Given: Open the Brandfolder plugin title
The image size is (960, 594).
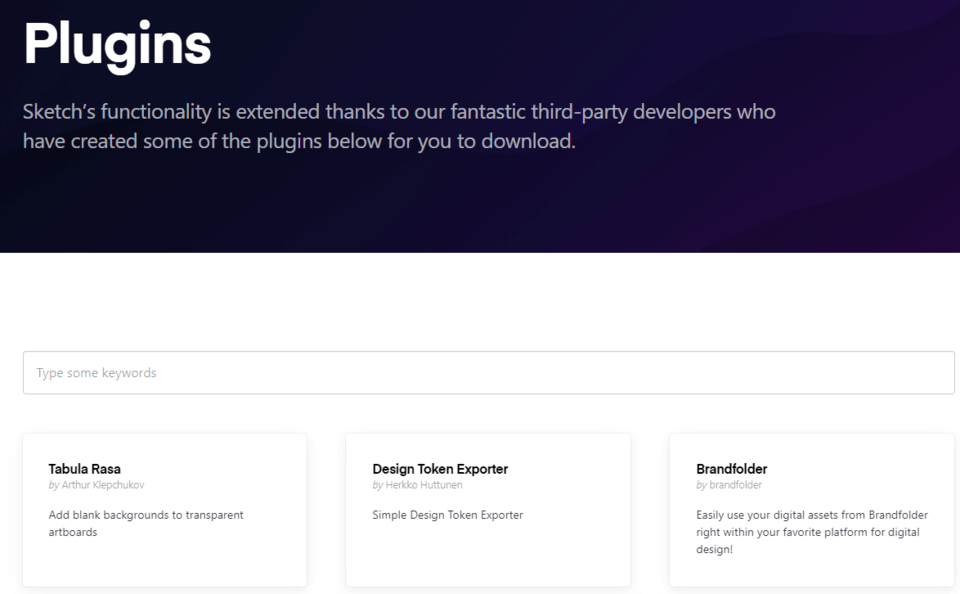Looking at the screenshot, I should (731, 469).
